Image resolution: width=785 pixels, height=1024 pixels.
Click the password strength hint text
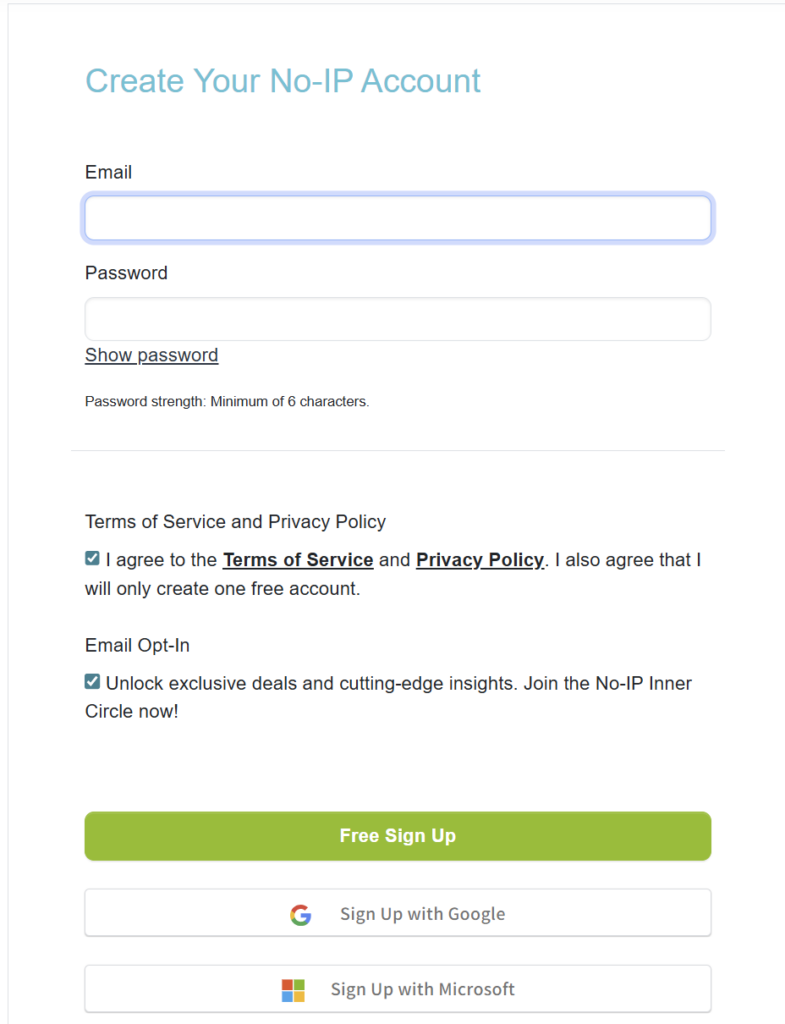(227, 402)
